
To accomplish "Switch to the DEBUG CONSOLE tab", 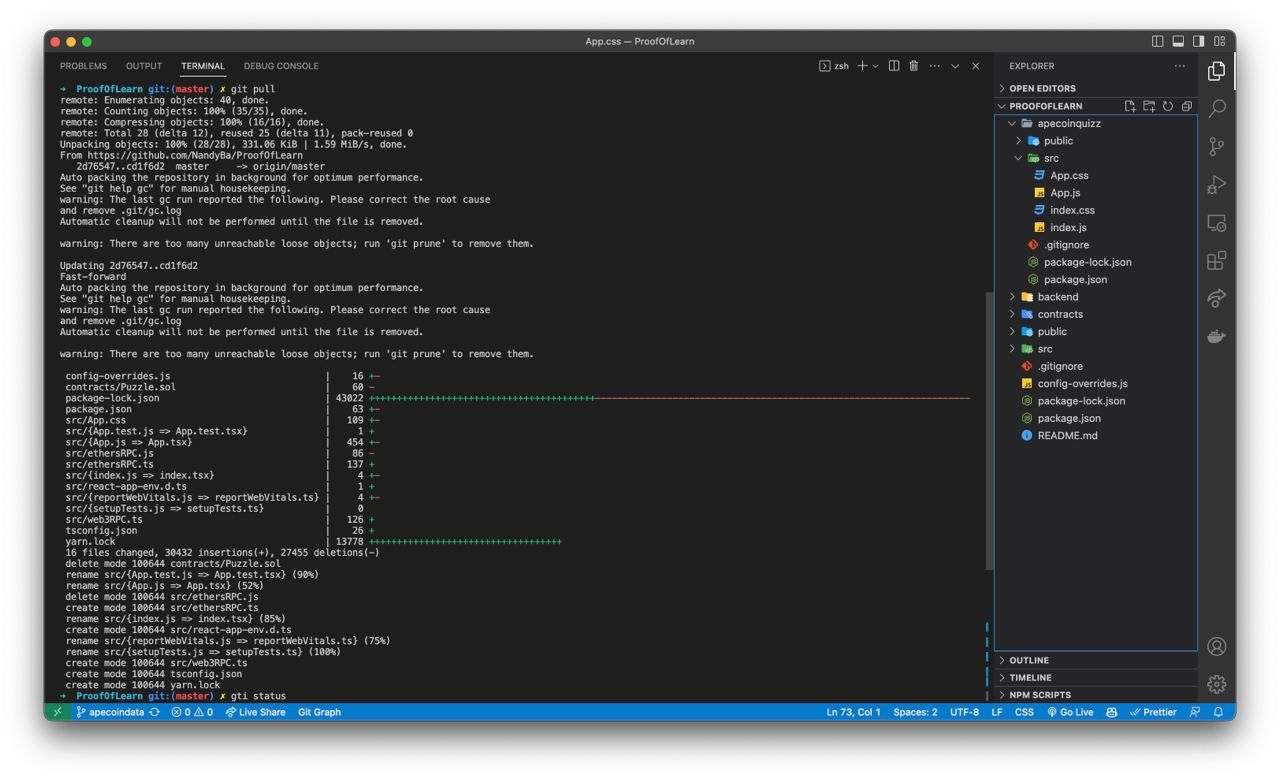I will coord(281,66).
